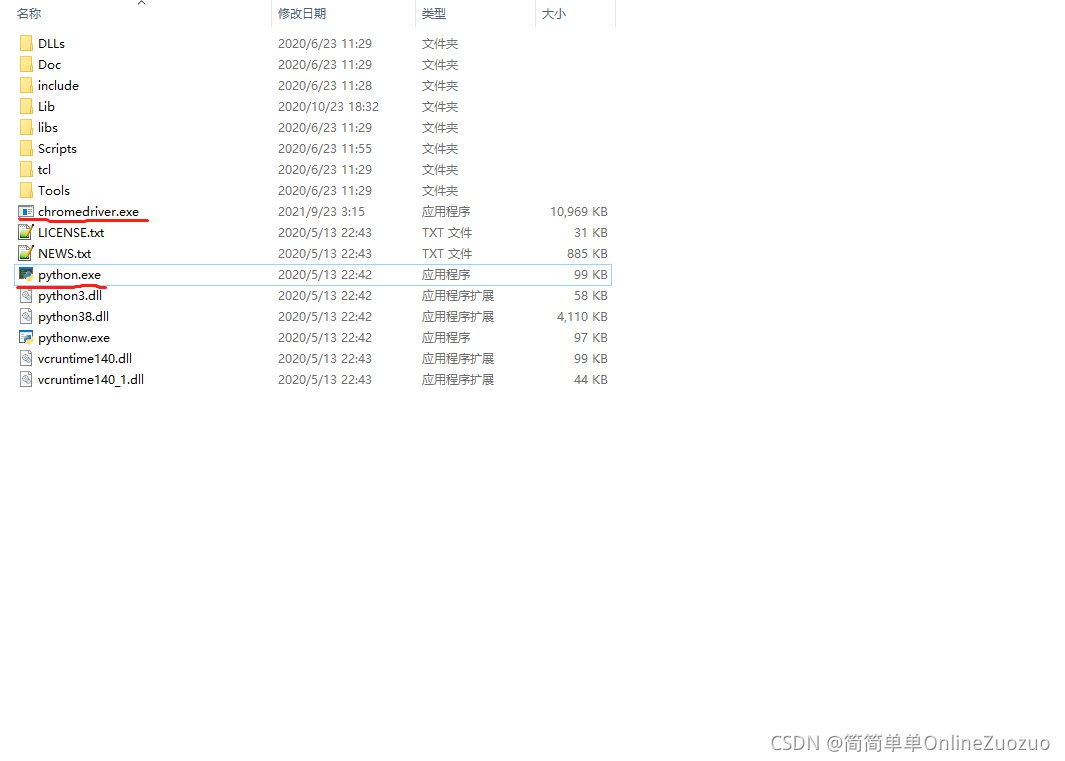Click the python3.dll file icon
This screenshot has height=761, width=1065.
pos(26,296)
